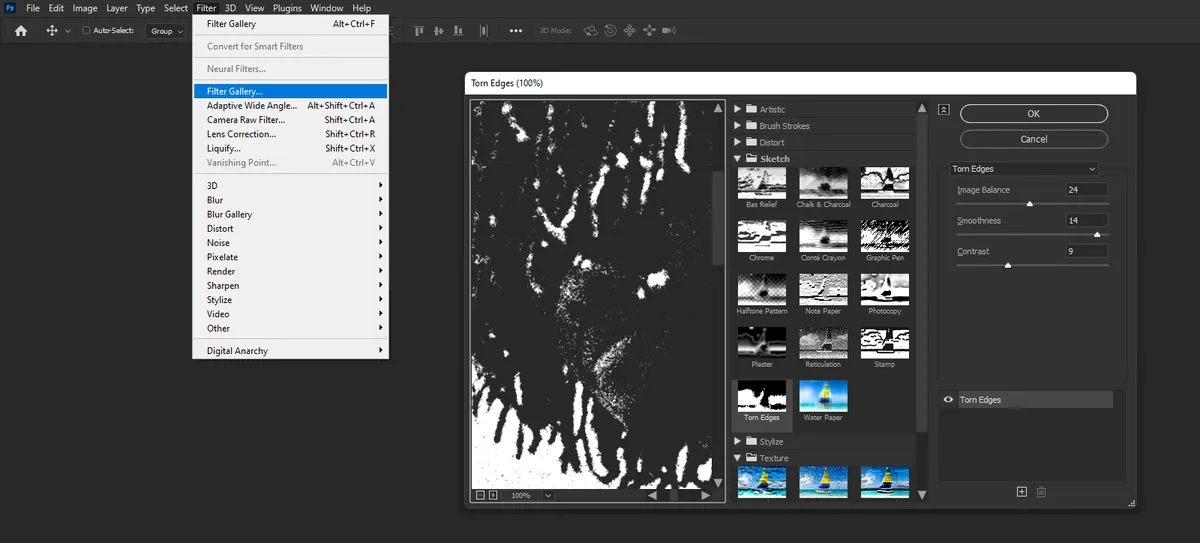Zoom in preview with the plus icon
Screen dimensions: 1200x543
(493, 495)
